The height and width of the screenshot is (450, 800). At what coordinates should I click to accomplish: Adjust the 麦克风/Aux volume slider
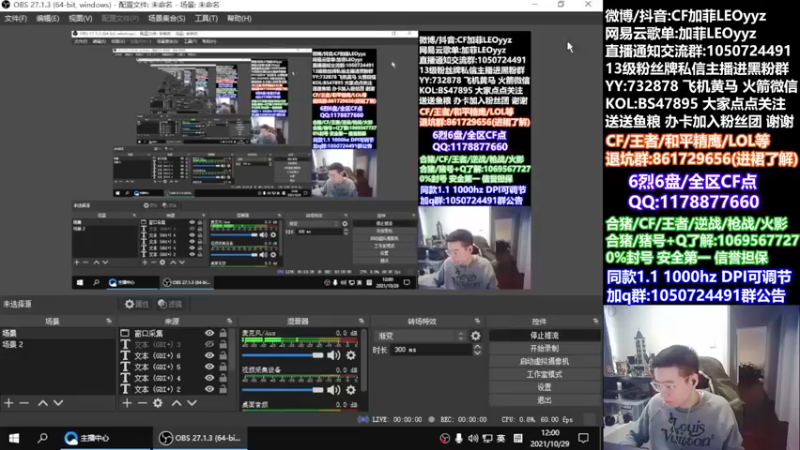tap(283, 355)
